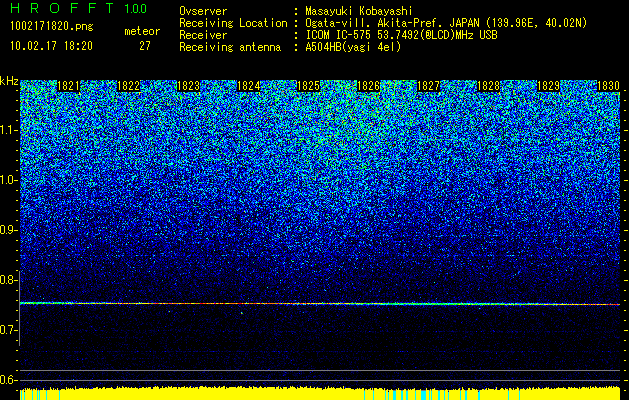Click the 1828 time marker
629x400 pixels.
[488, 86]
